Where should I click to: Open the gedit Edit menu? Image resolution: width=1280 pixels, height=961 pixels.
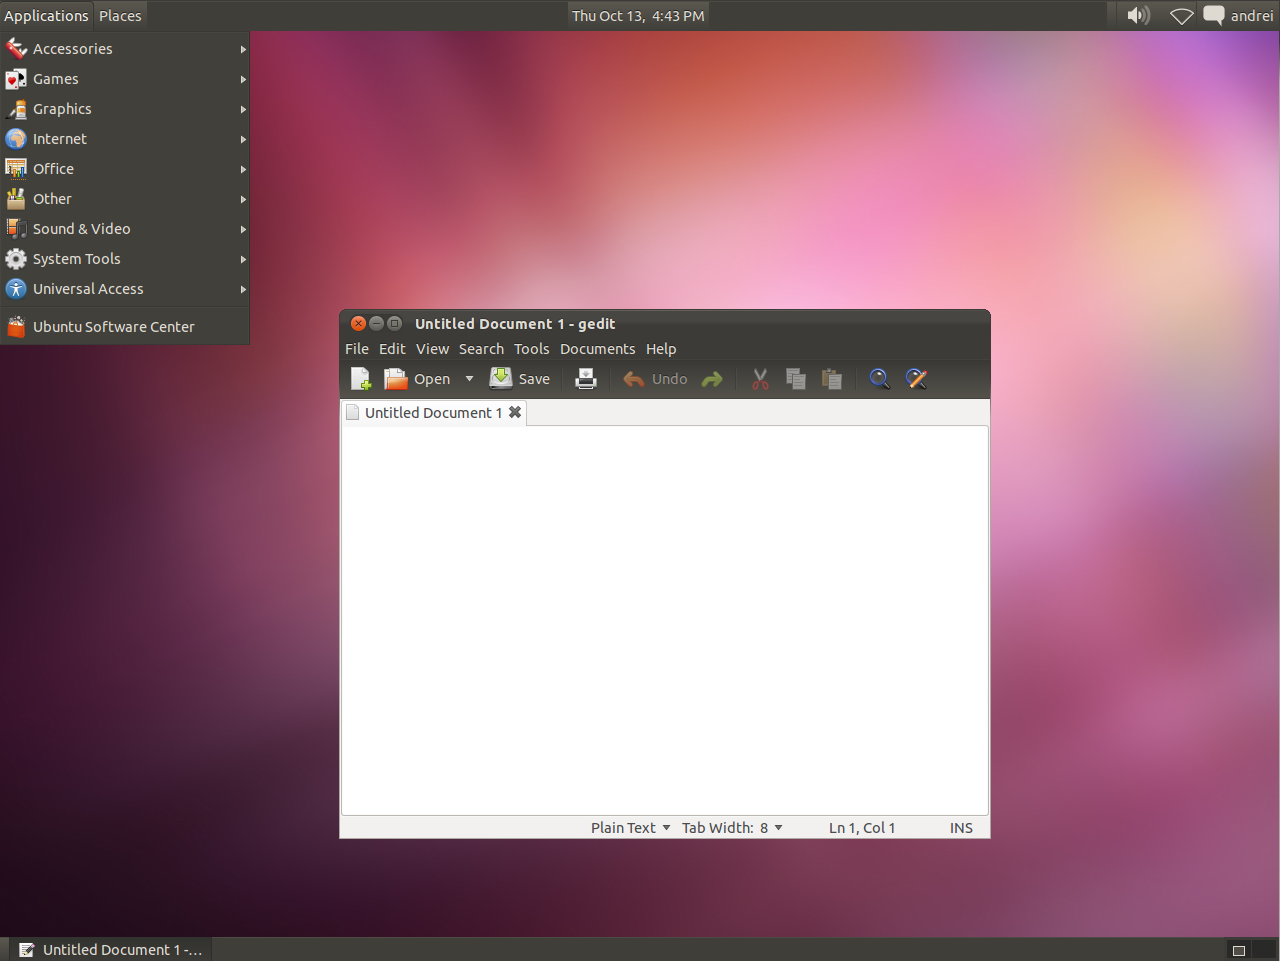click(x=392, y=349)
